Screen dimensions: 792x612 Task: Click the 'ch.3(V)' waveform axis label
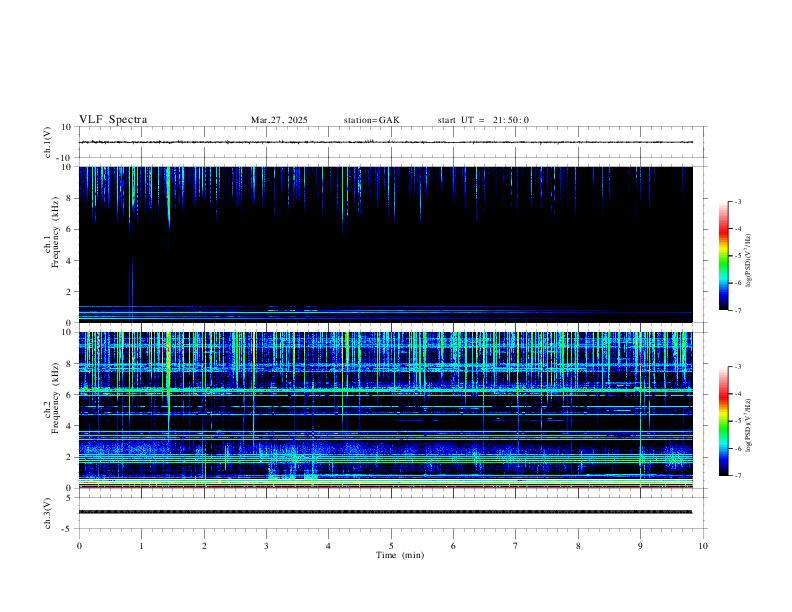pyautogui.click(x=48, y=514)
